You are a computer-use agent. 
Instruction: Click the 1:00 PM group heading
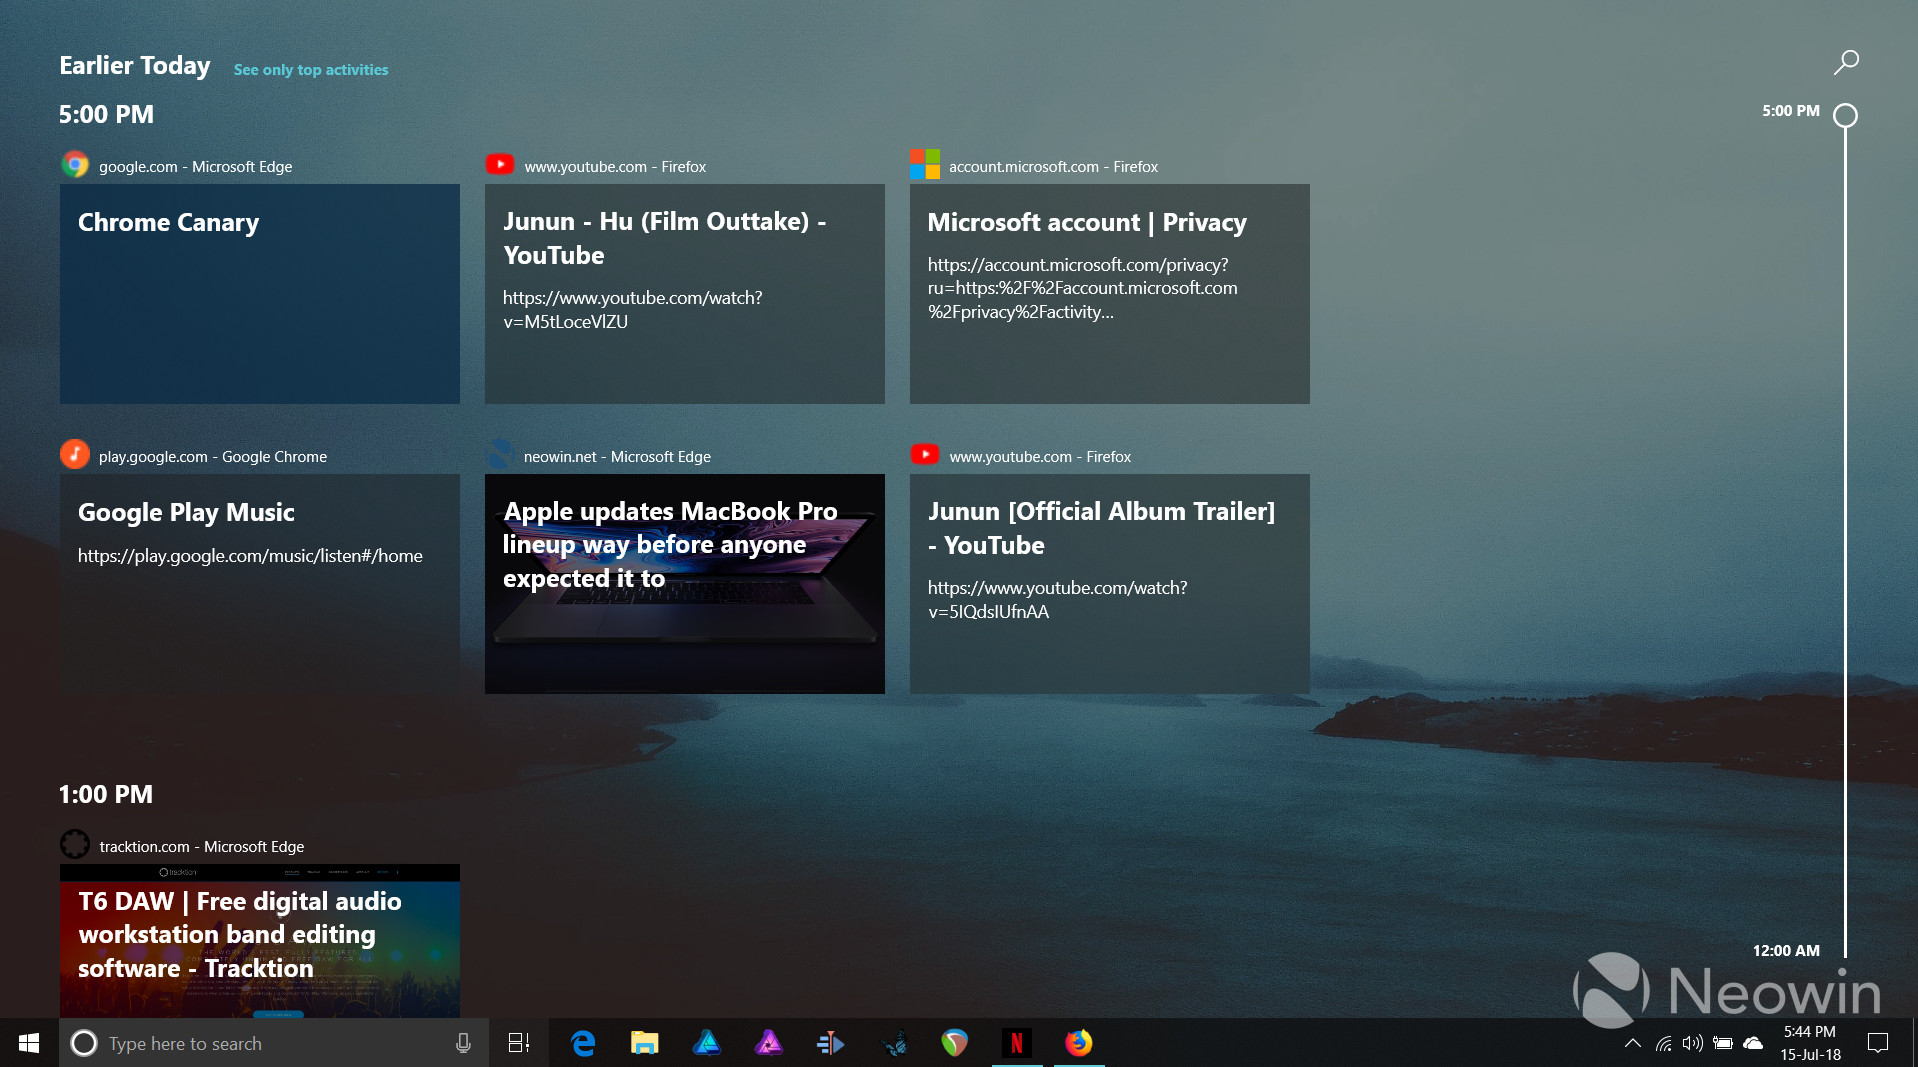(x=106, y=795)
